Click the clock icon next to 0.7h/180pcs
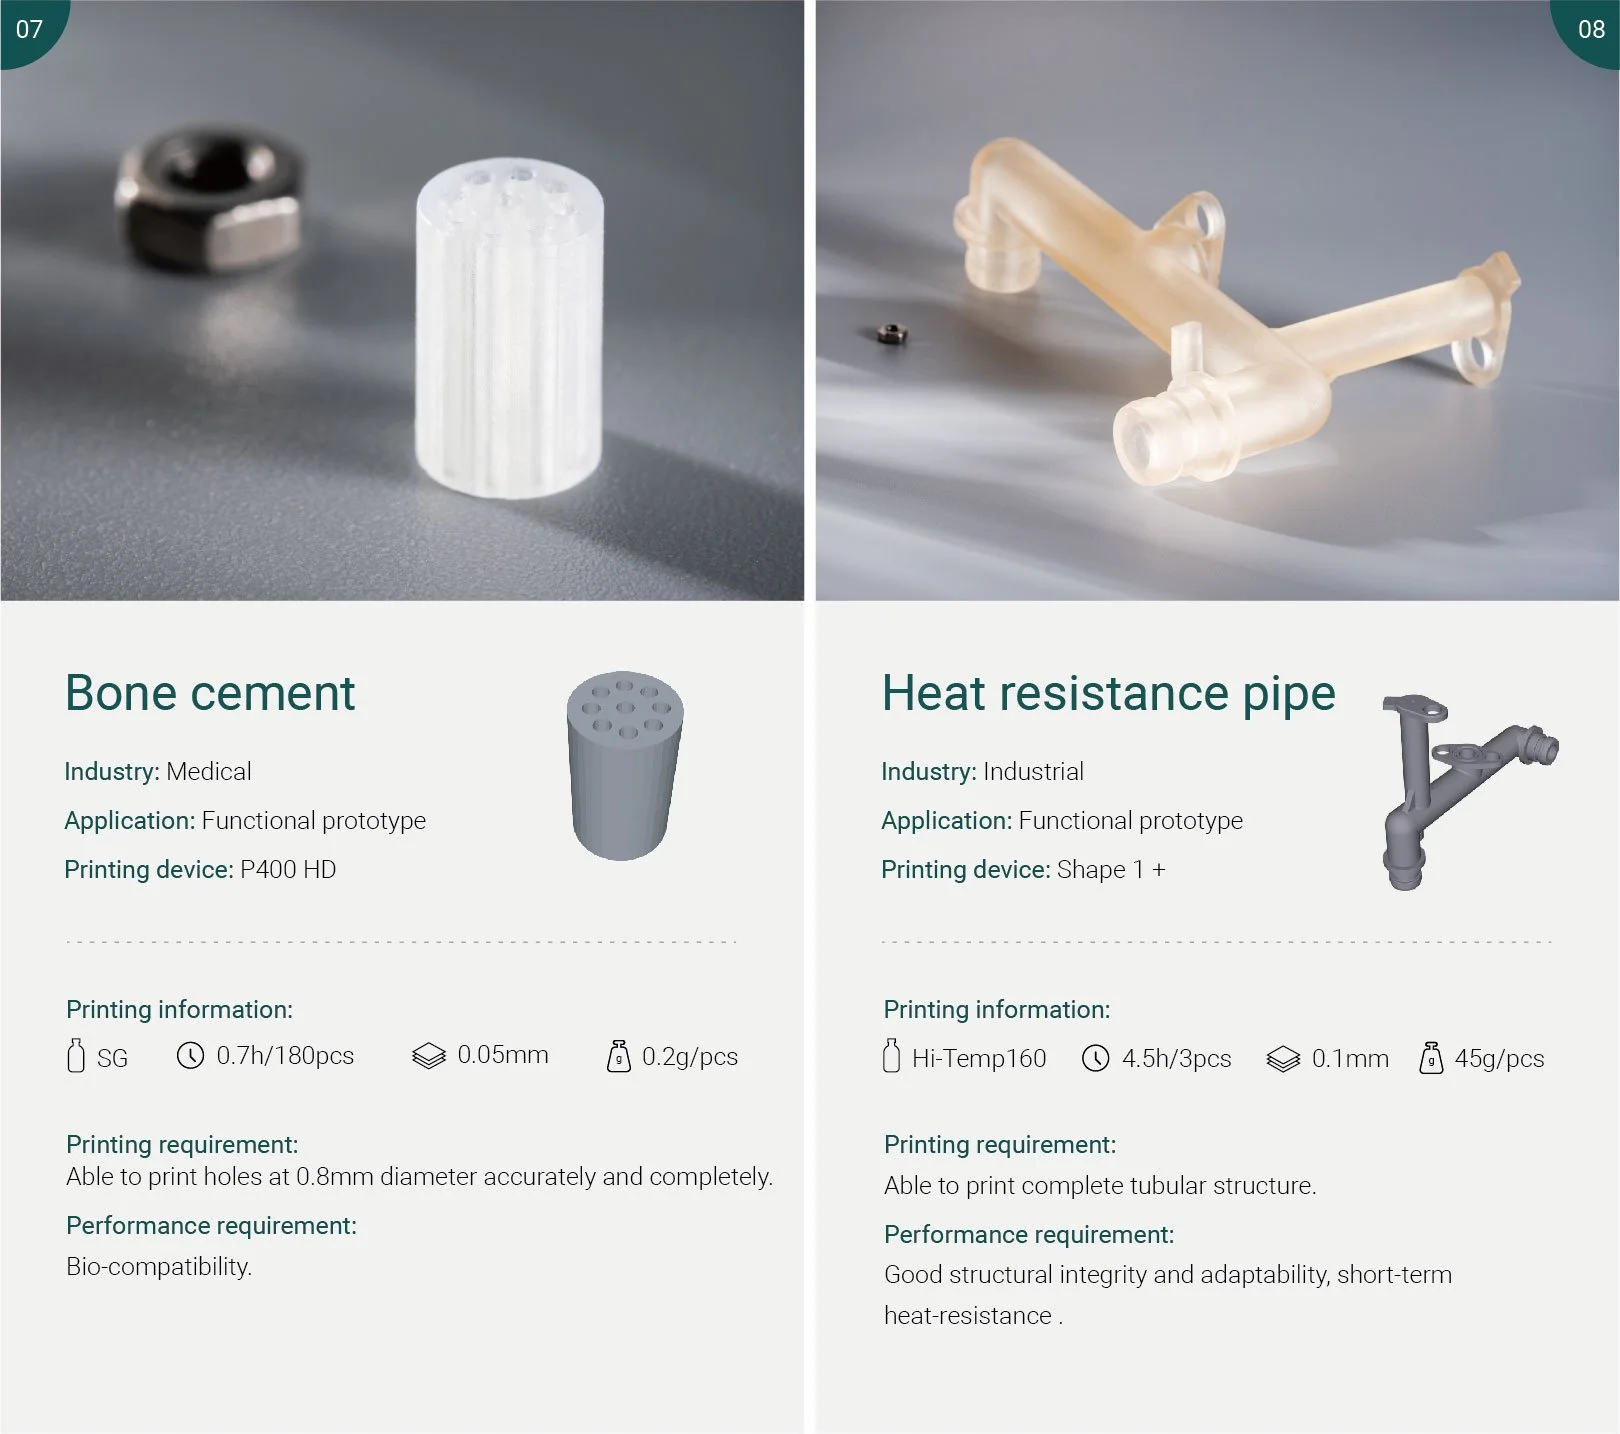1620x1434 pixels. coord(190,1055)
